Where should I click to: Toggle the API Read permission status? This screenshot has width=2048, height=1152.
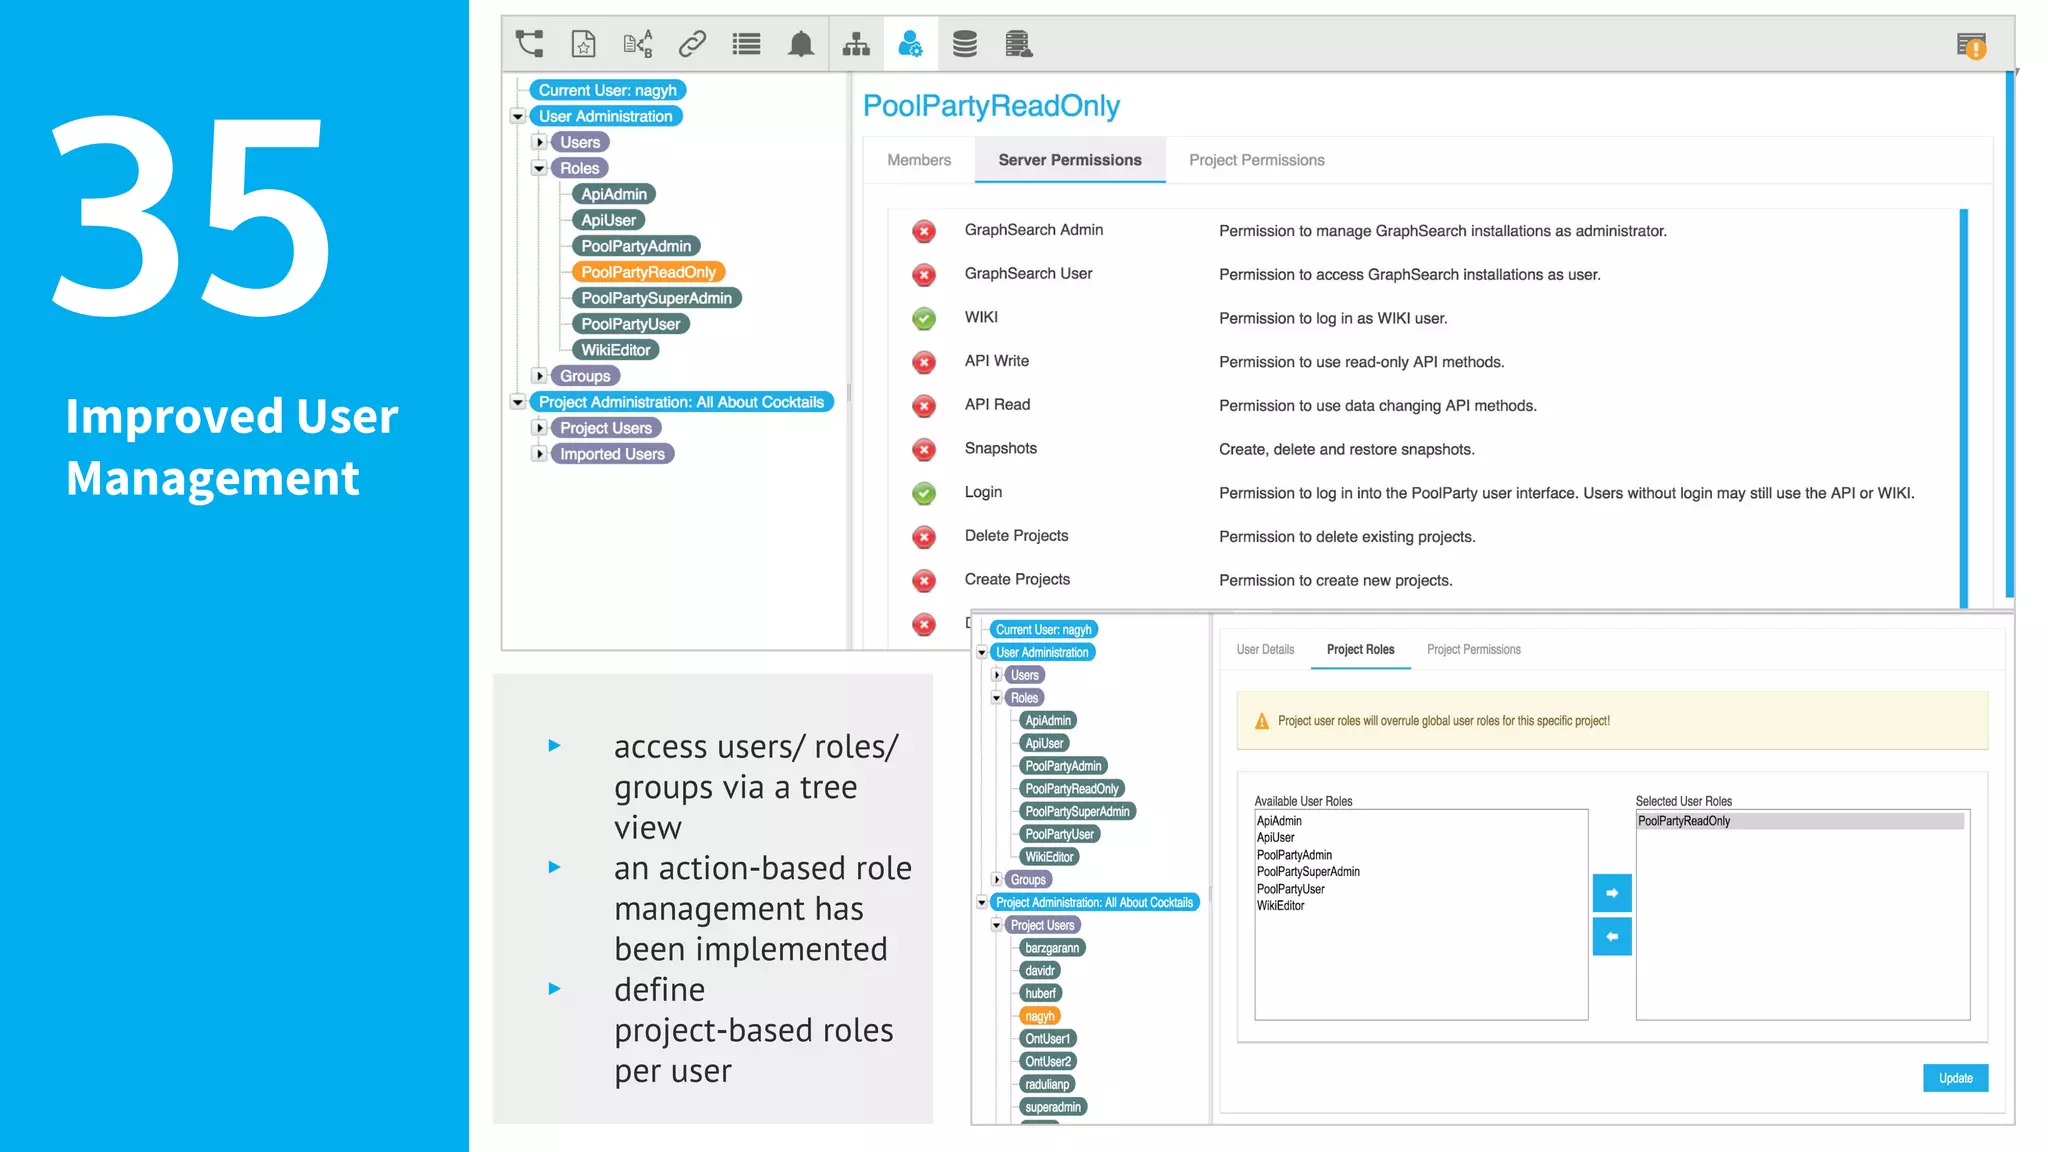[x=924, y=406]
